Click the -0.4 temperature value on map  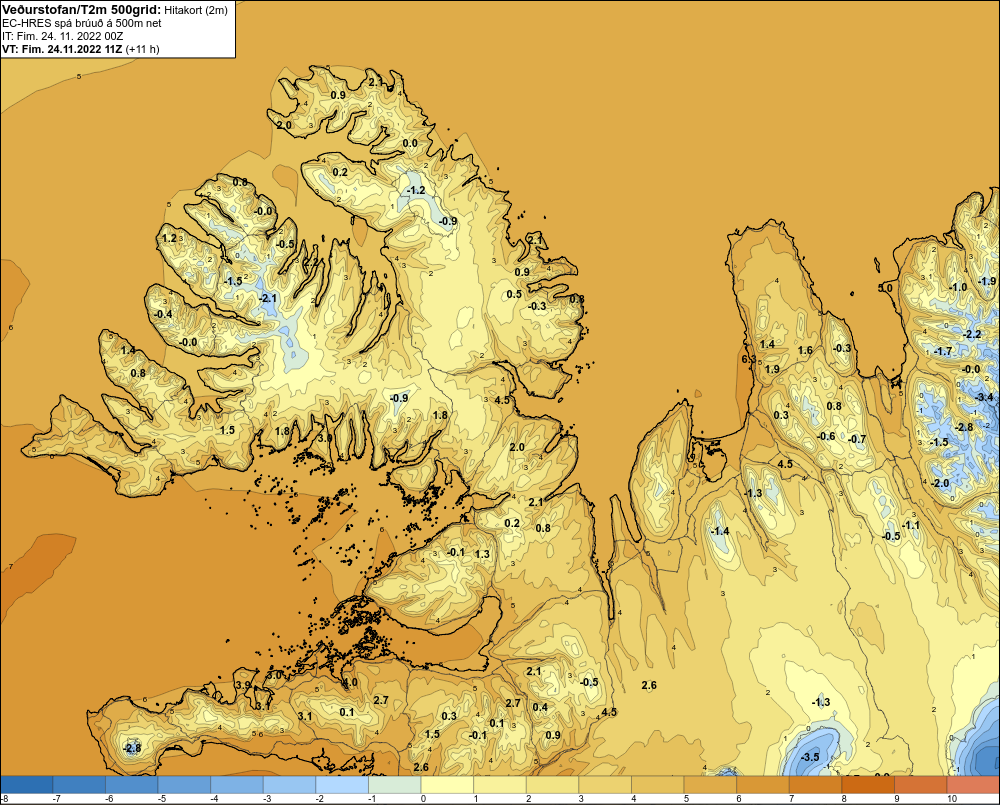163,314
